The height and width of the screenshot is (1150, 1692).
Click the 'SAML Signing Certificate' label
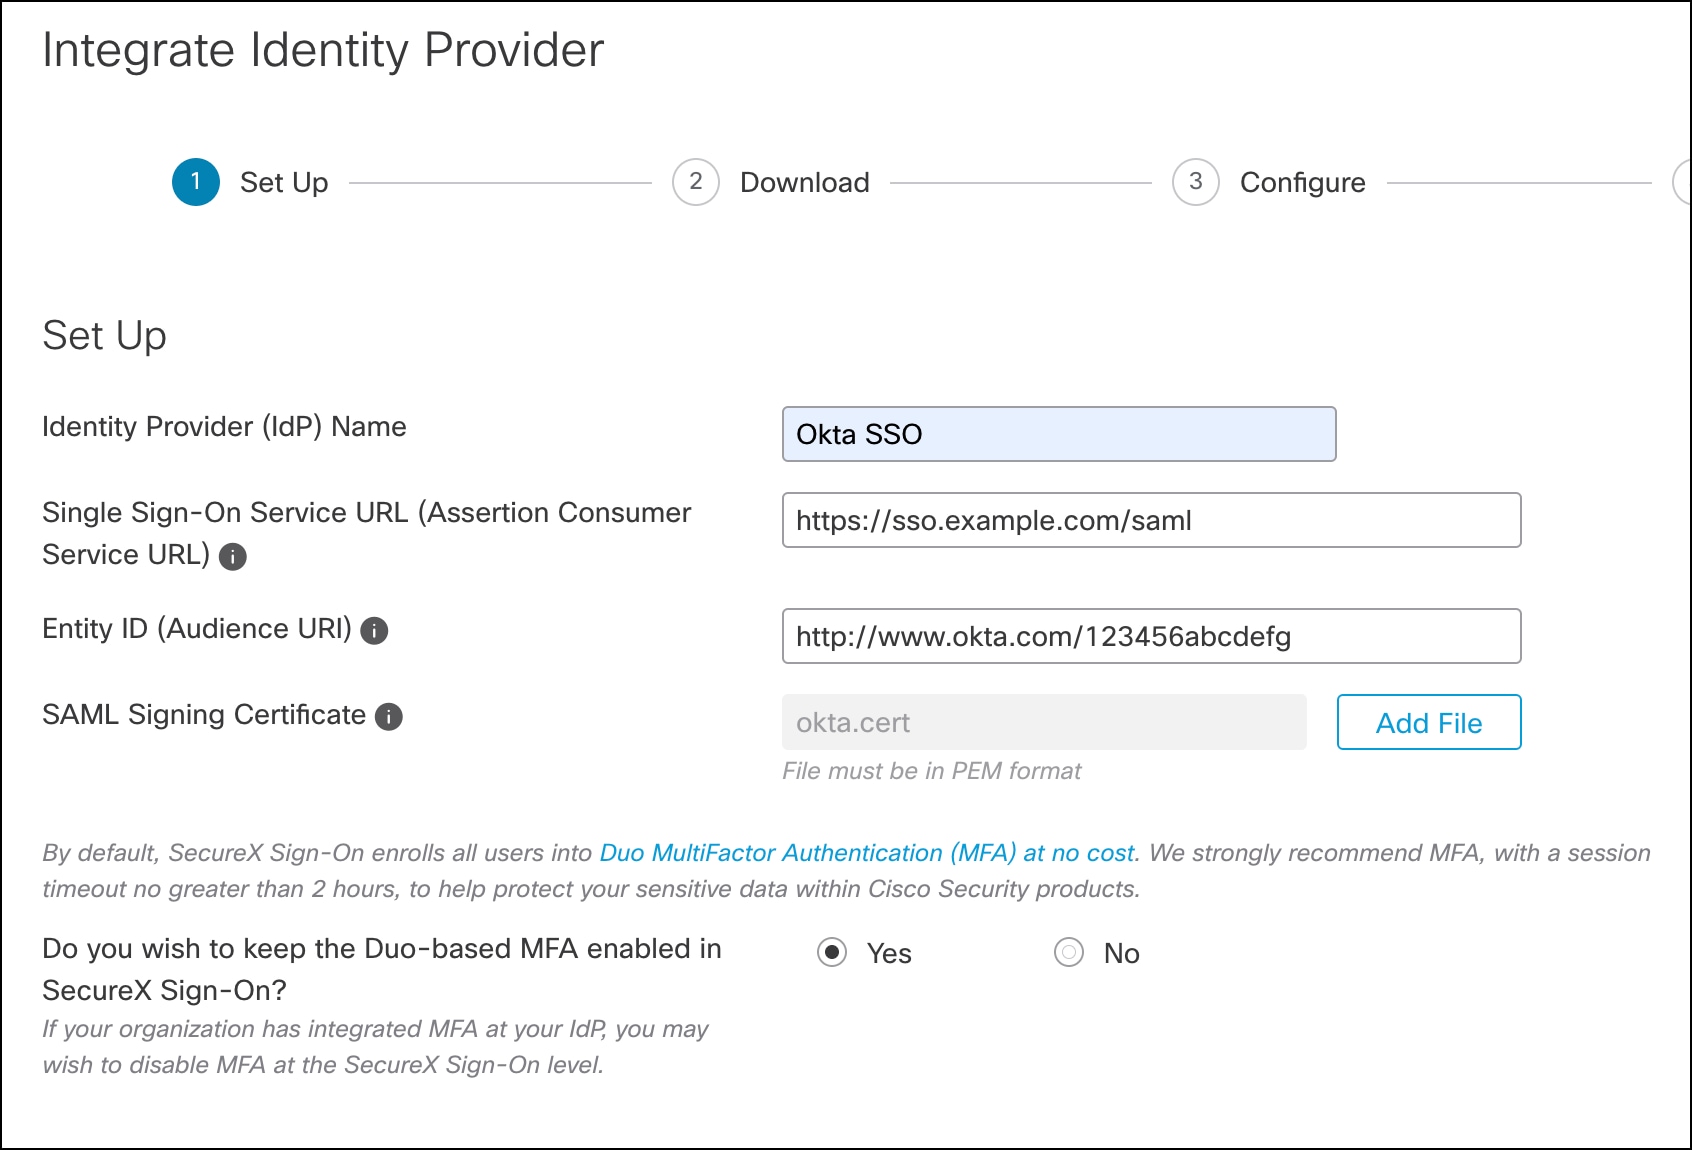coord(204,715)
